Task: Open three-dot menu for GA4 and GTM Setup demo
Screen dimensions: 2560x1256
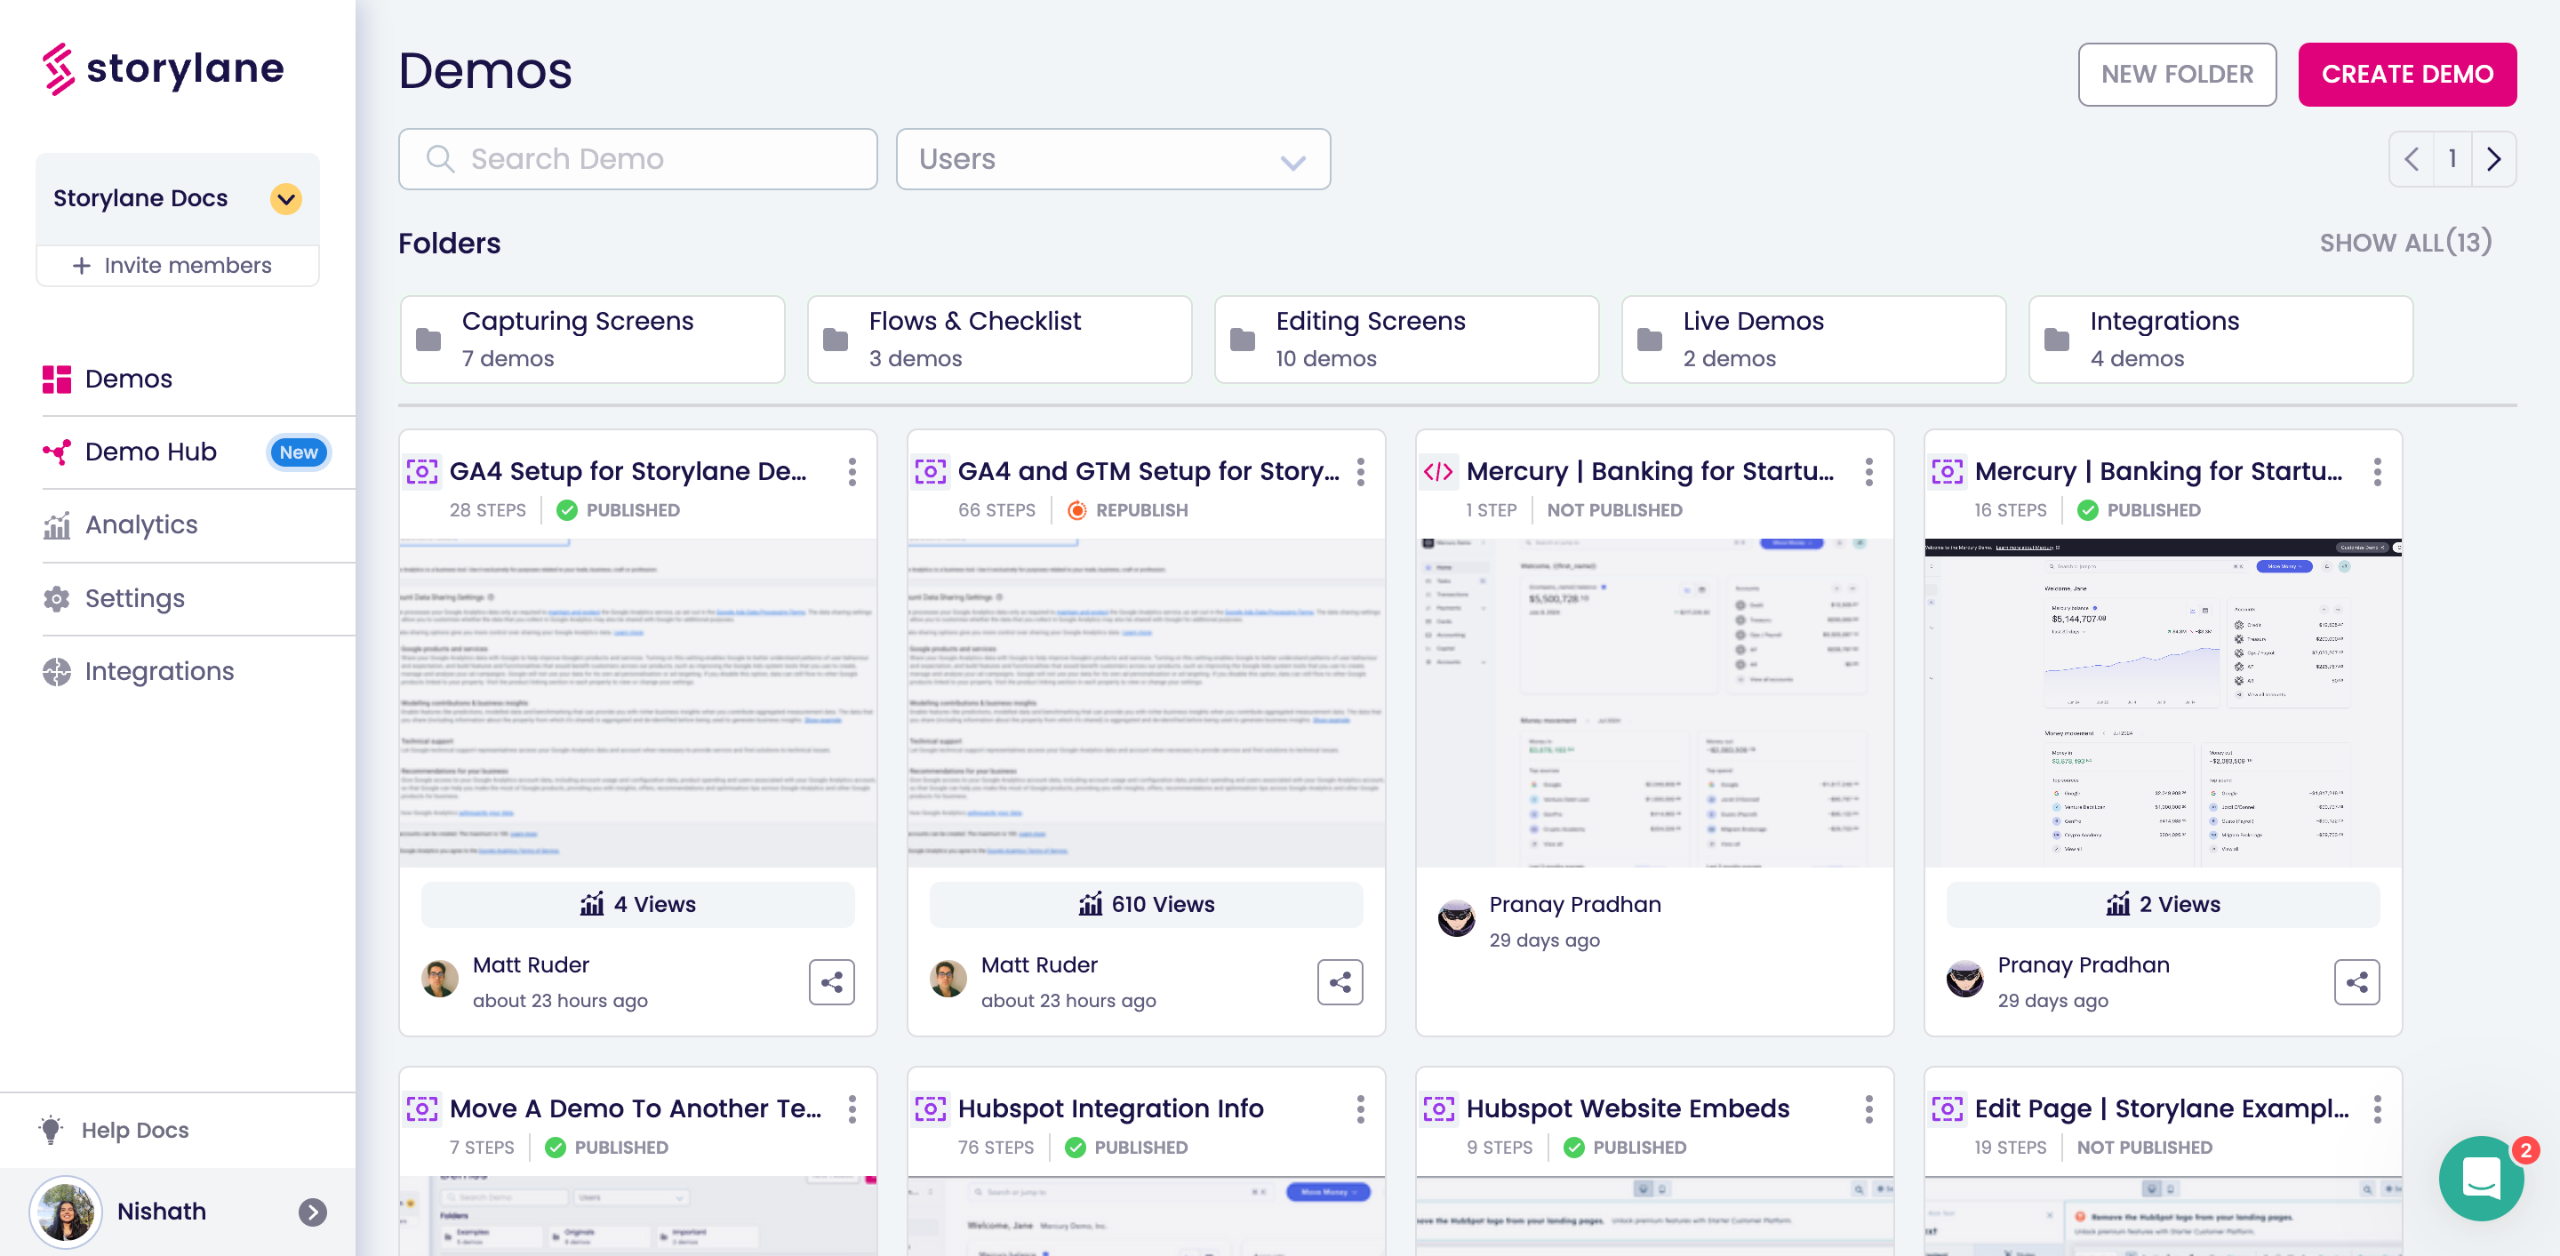Action: 1360,472
